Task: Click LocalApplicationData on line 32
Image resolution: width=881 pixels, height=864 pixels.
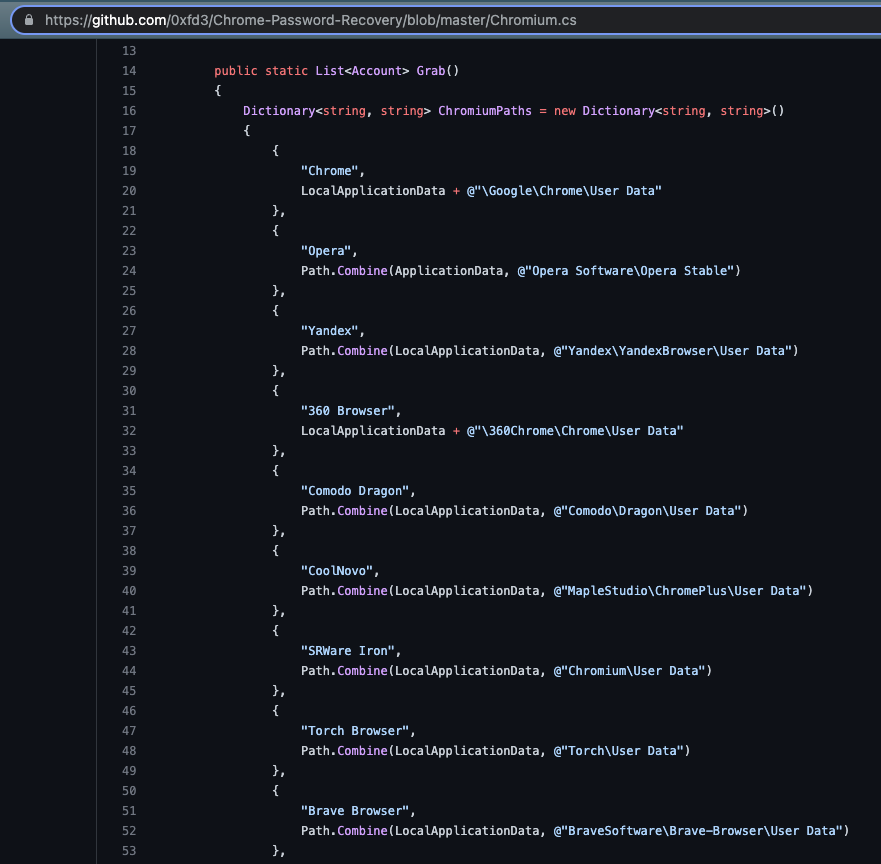Action: click(x=373, y=431)
